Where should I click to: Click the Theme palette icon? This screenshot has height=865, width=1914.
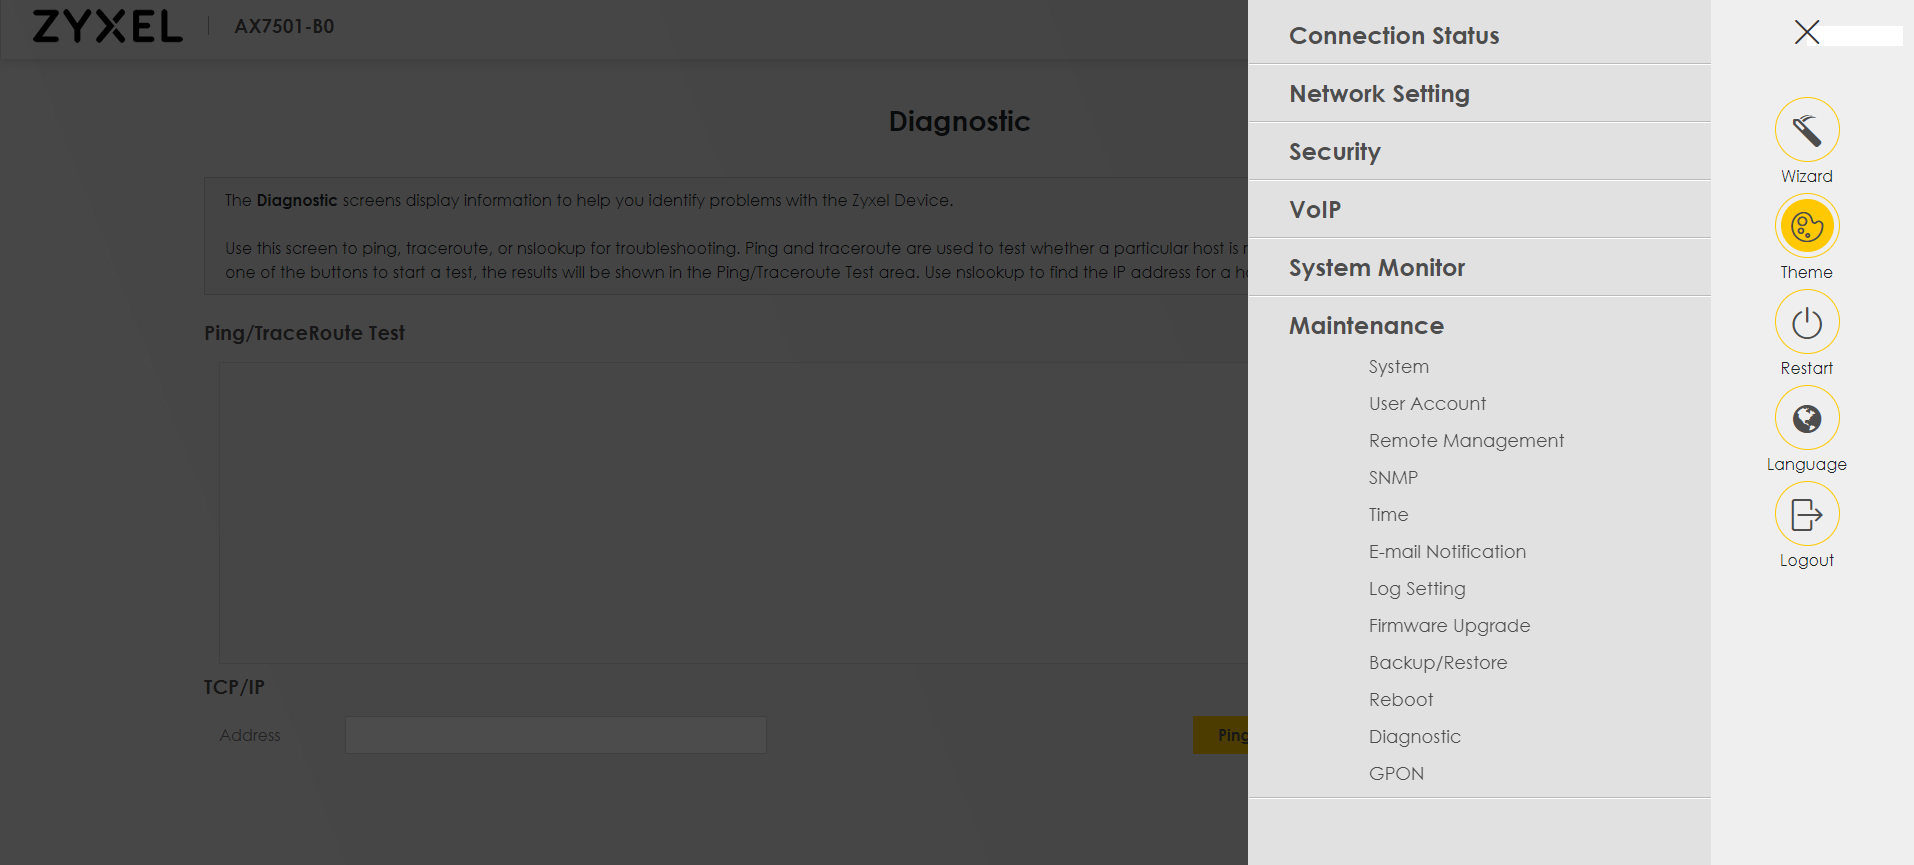click(x=1806, y=226)
